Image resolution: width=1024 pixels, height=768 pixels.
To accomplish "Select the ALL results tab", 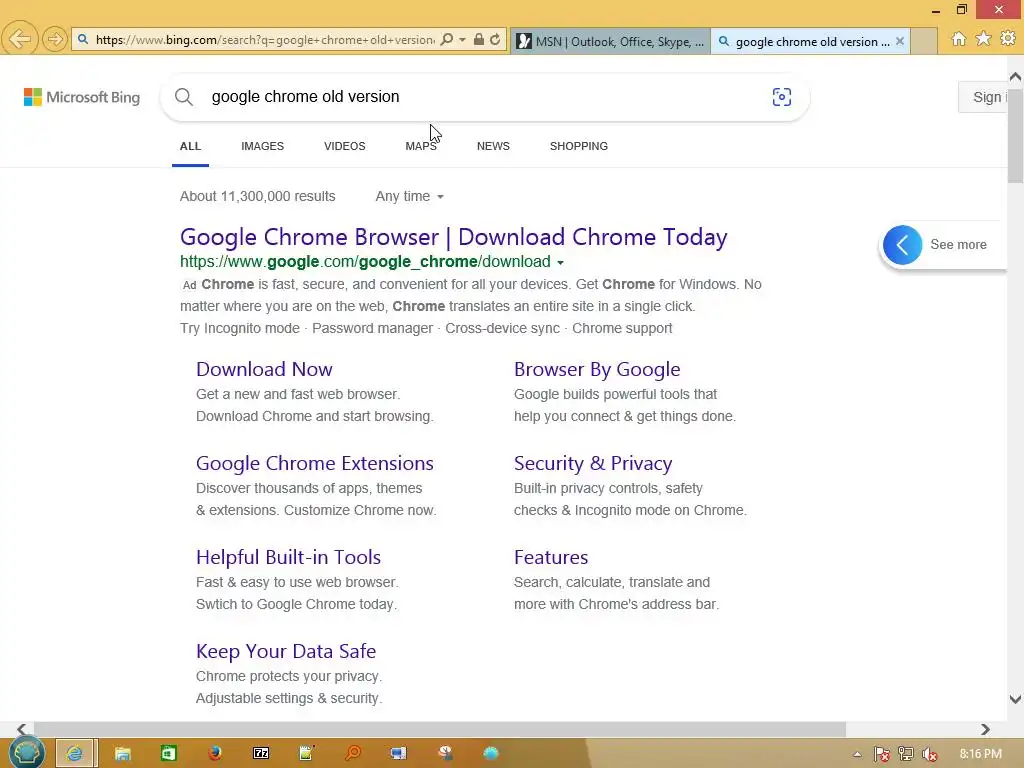I will pyautogui.click(x=190, y=146).
